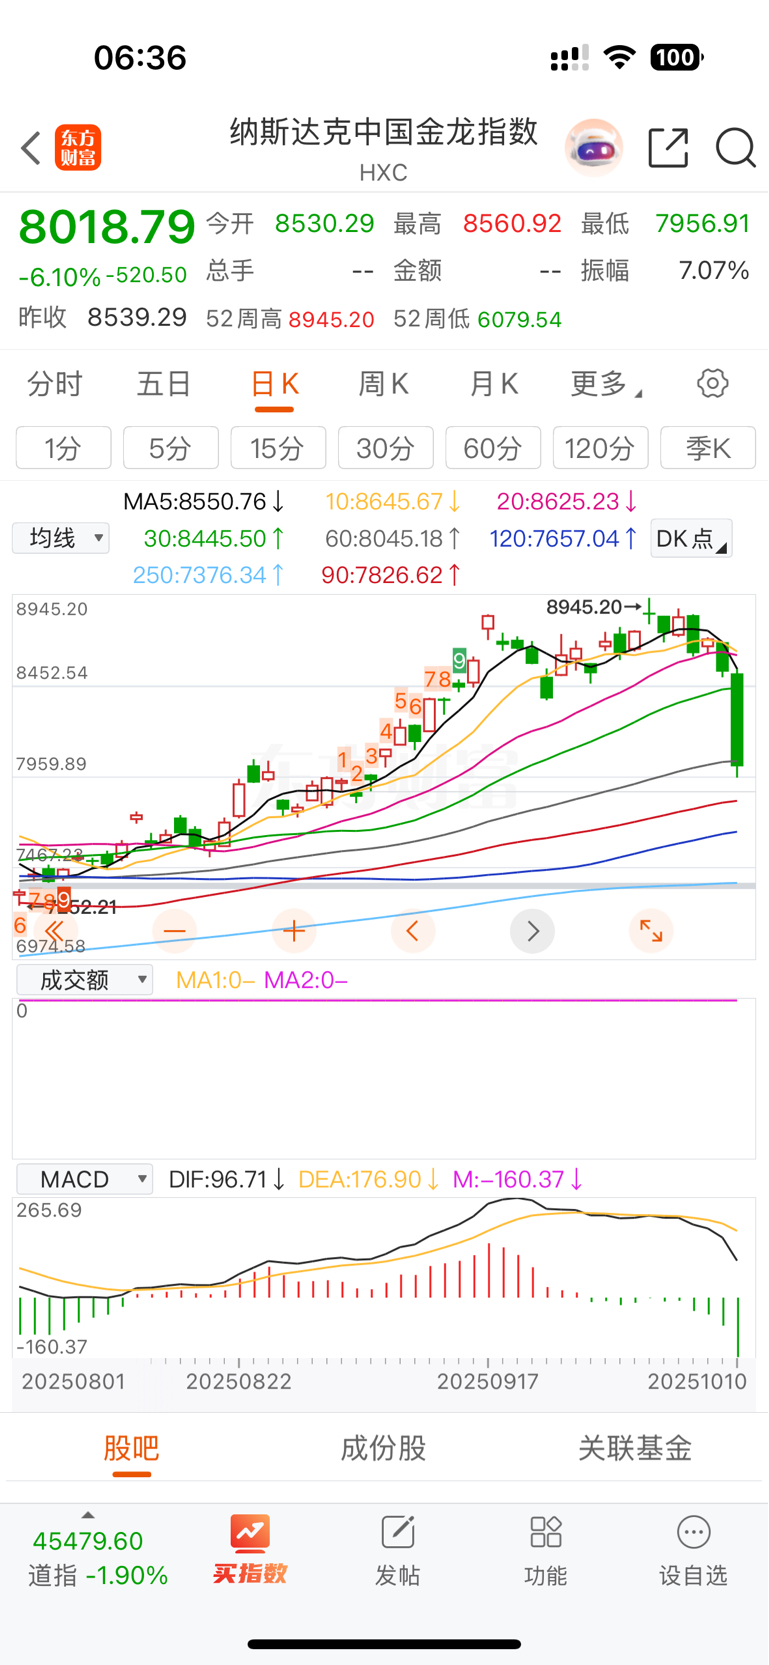This screenshot has width=769, height=1665.
Task: Open the 关联基金 tab
Action: (x=635, y=1448)
